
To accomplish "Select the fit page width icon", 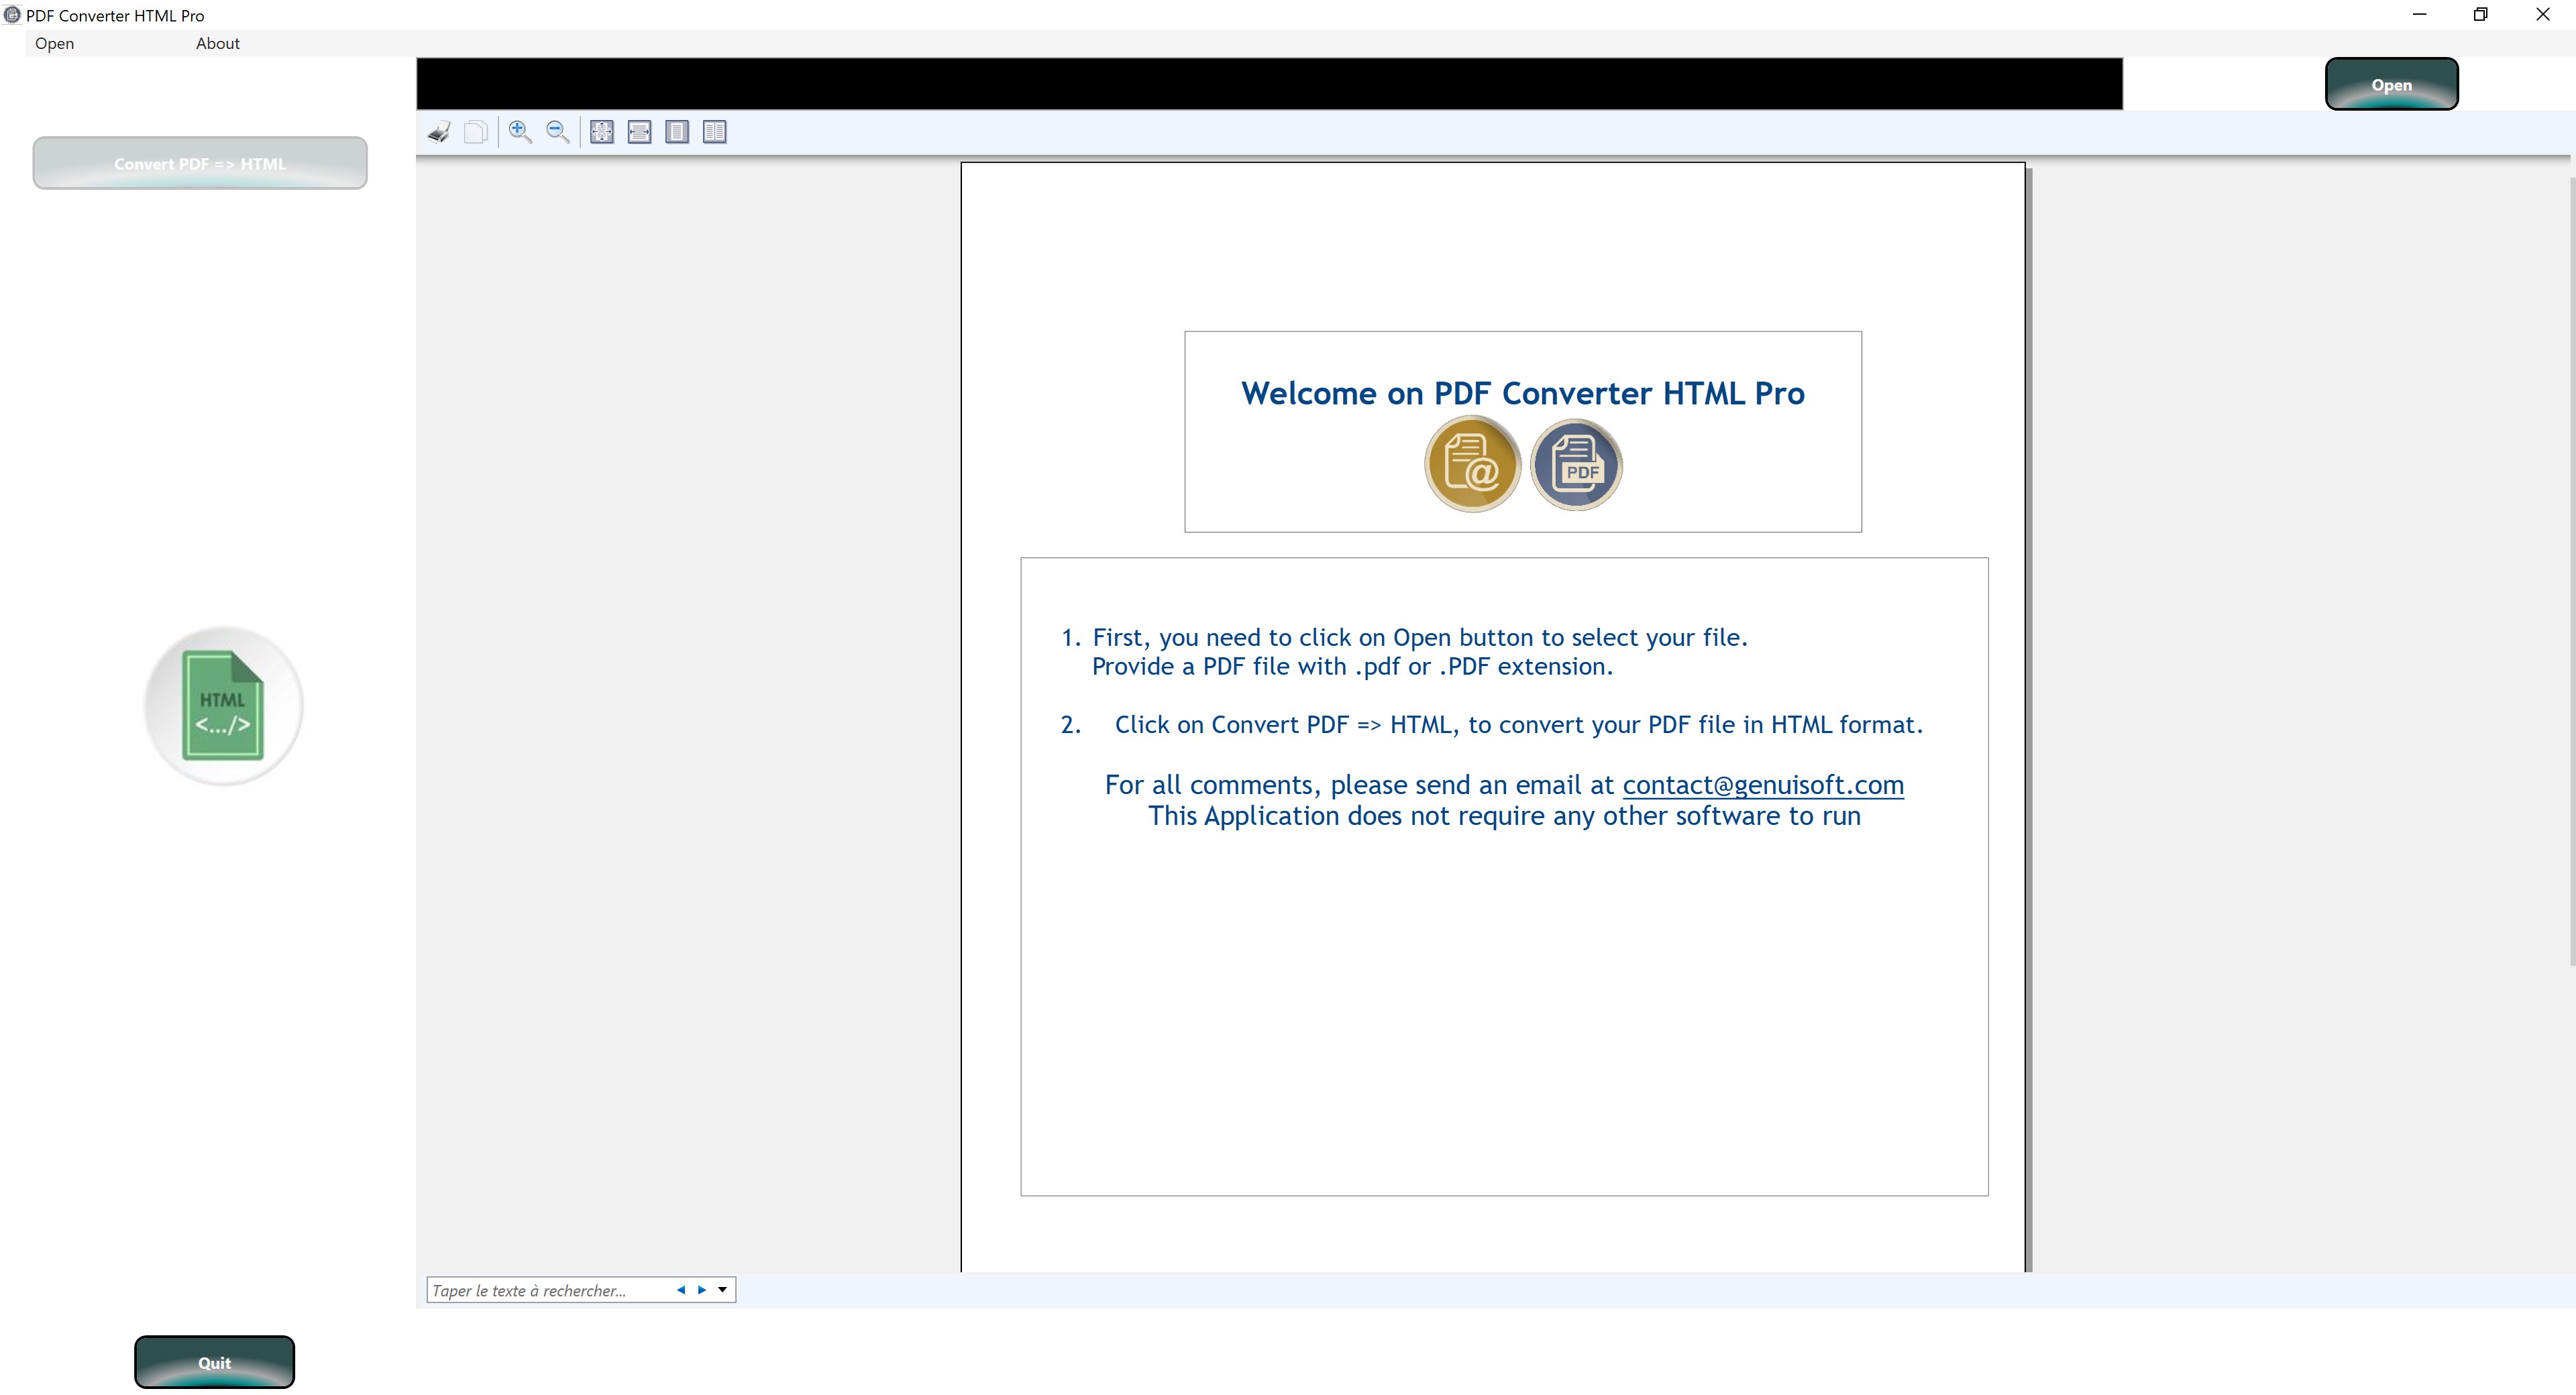I will tap(640, 132).
